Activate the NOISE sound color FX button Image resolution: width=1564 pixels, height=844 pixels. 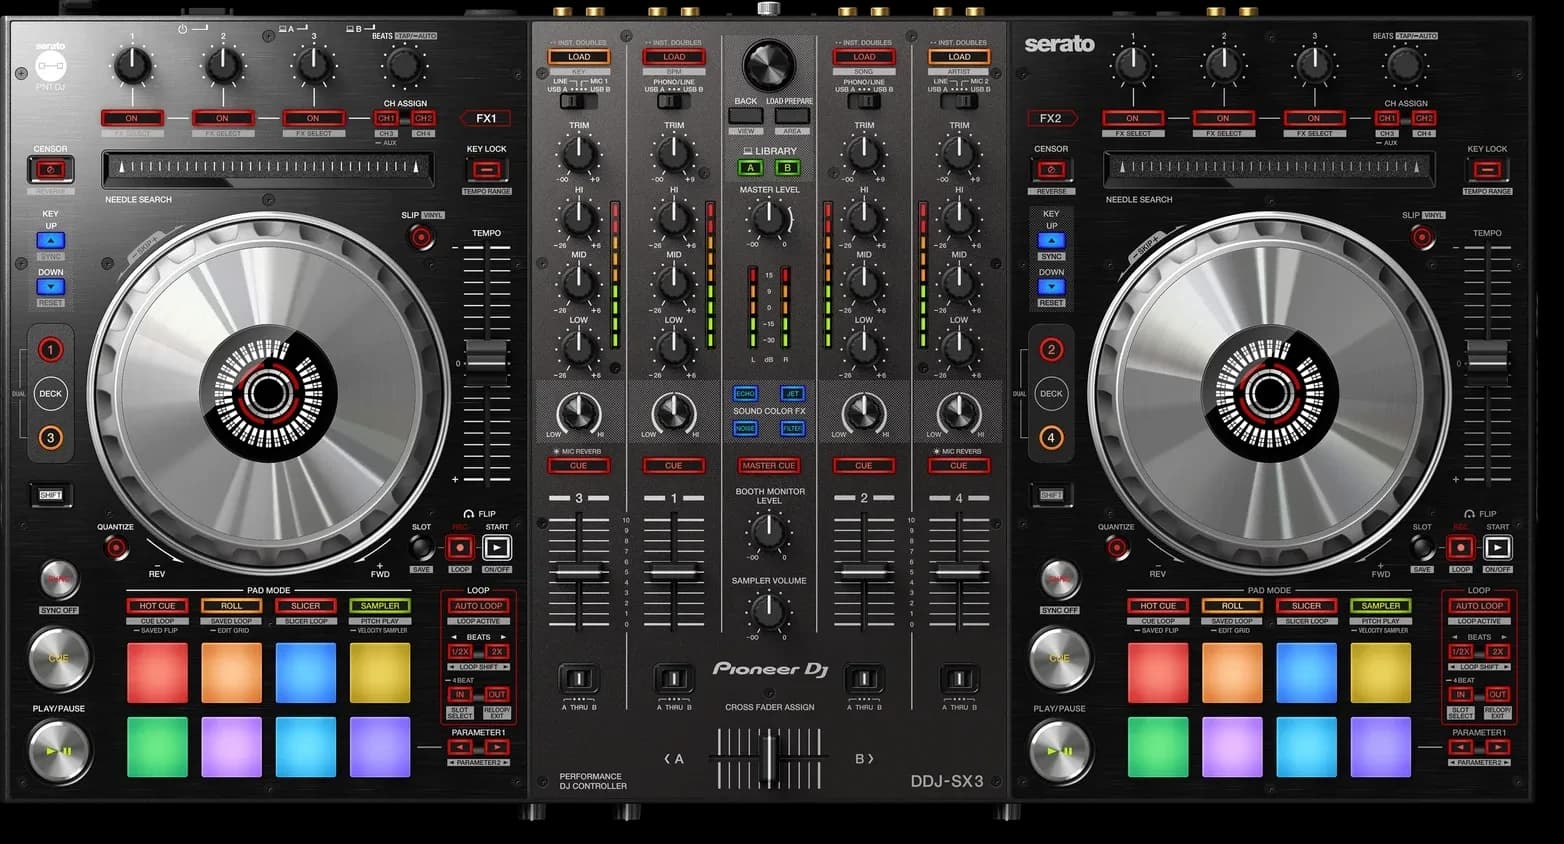[x=745, y=429]
